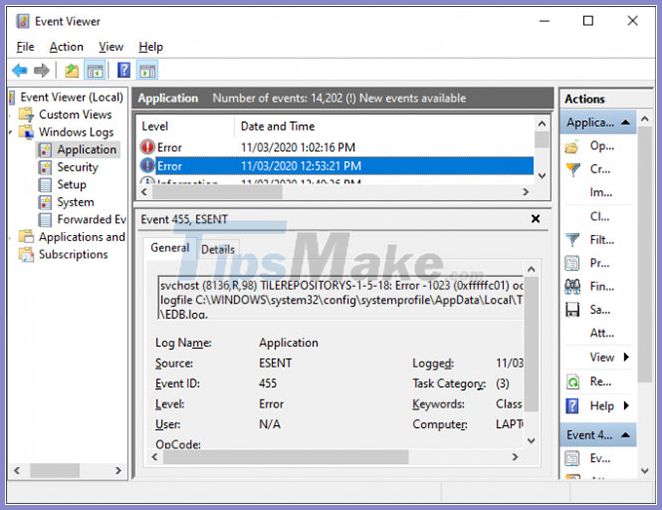
Task: Open the View menu
Action: [111, 47]
